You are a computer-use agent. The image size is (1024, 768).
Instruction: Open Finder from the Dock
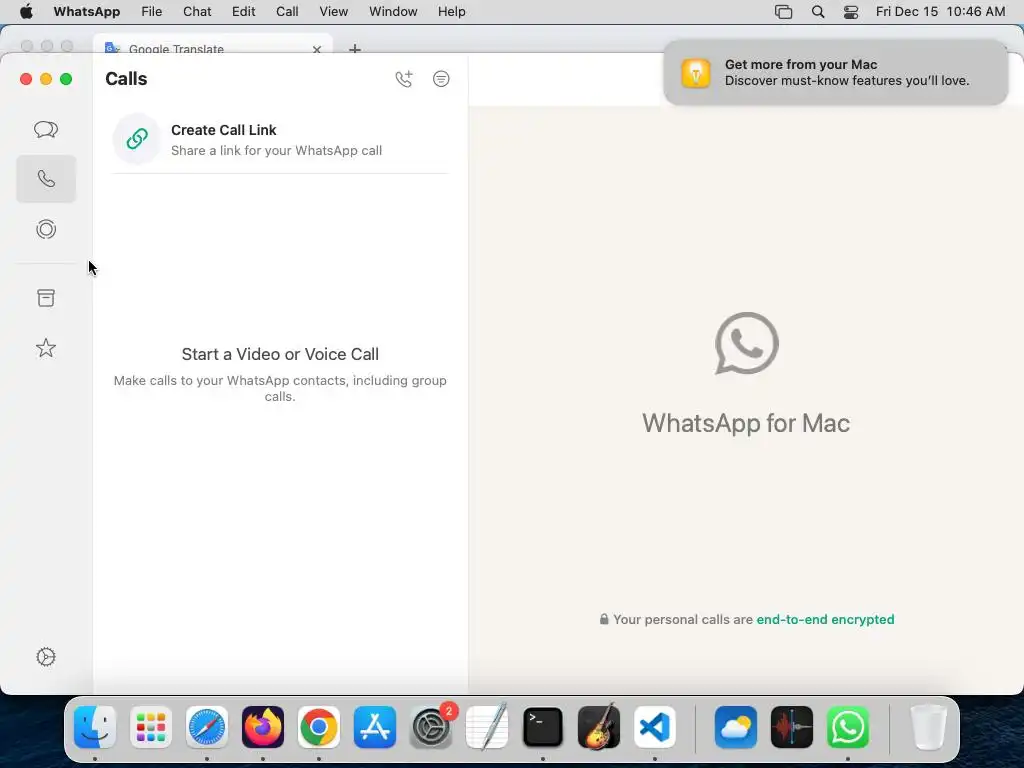click(95, 727)
